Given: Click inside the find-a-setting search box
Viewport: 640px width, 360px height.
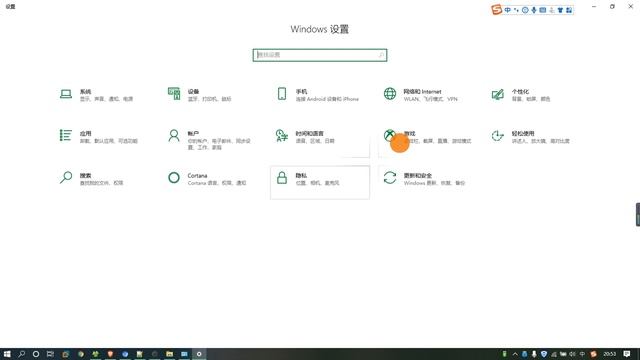Looking at the screenshot, I should click(x=320, y=55).
